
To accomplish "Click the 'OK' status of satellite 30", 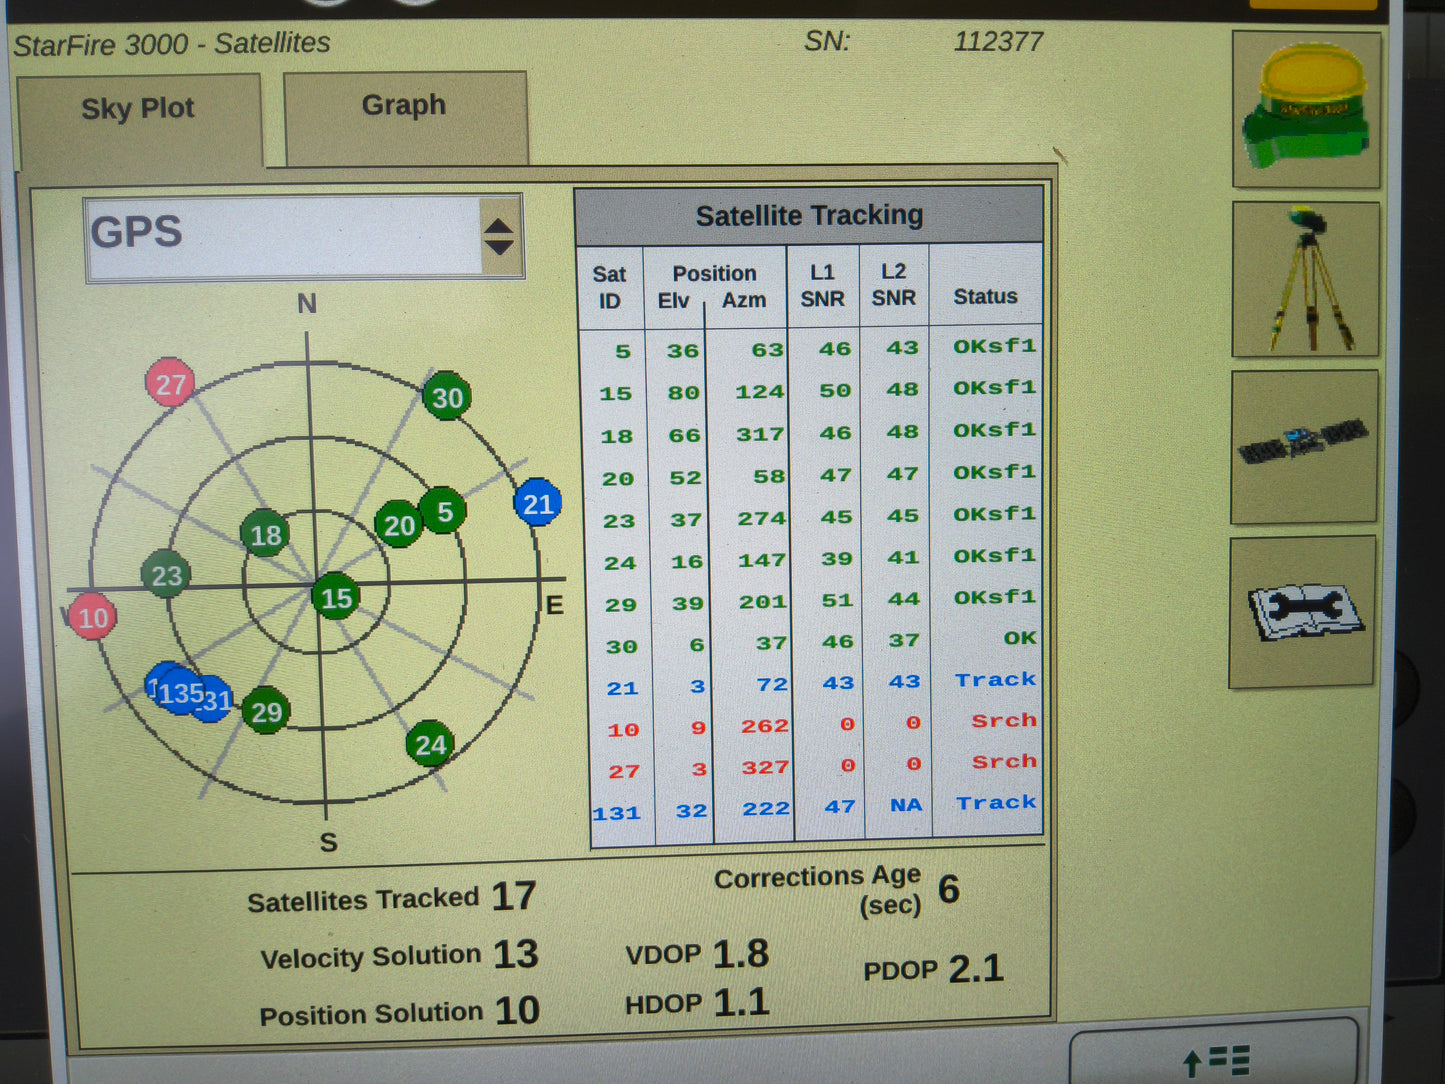I will pyautogui.click(x=1020, y=638).
